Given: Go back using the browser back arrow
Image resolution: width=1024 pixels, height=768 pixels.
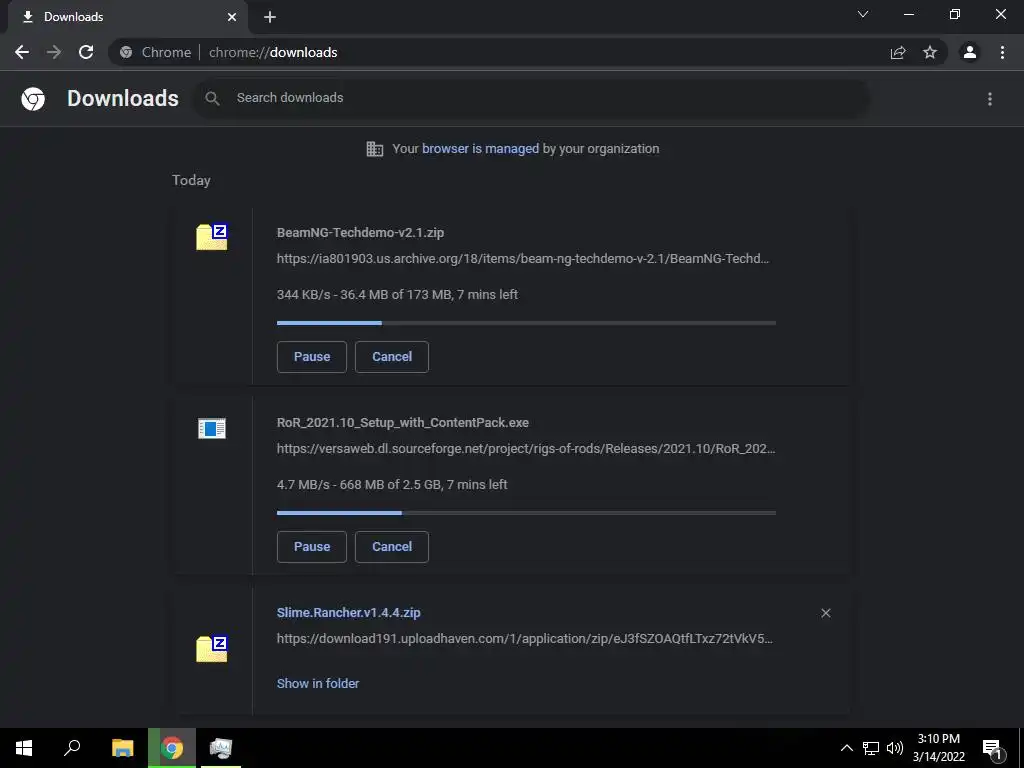Looking at the screenshot, I should 22,52.
